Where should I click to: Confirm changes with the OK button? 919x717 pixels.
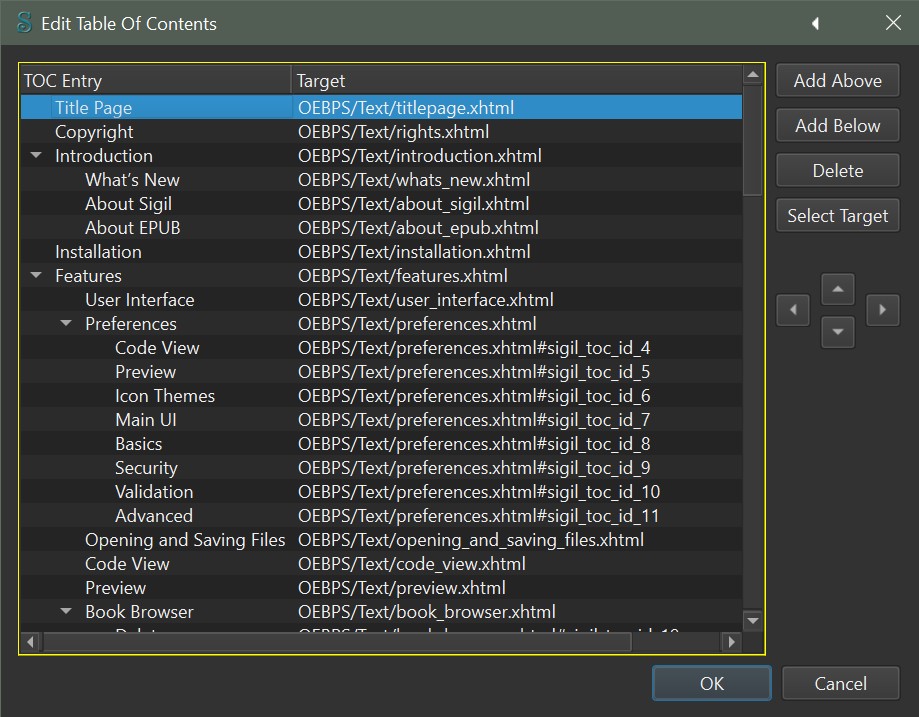(711, 684)
